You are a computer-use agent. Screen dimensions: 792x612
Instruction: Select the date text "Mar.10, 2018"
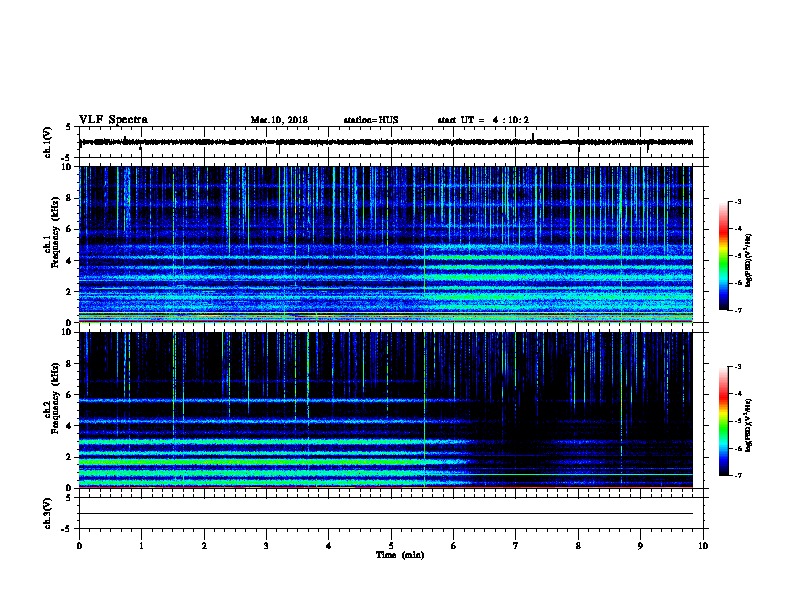pos(279,120)
